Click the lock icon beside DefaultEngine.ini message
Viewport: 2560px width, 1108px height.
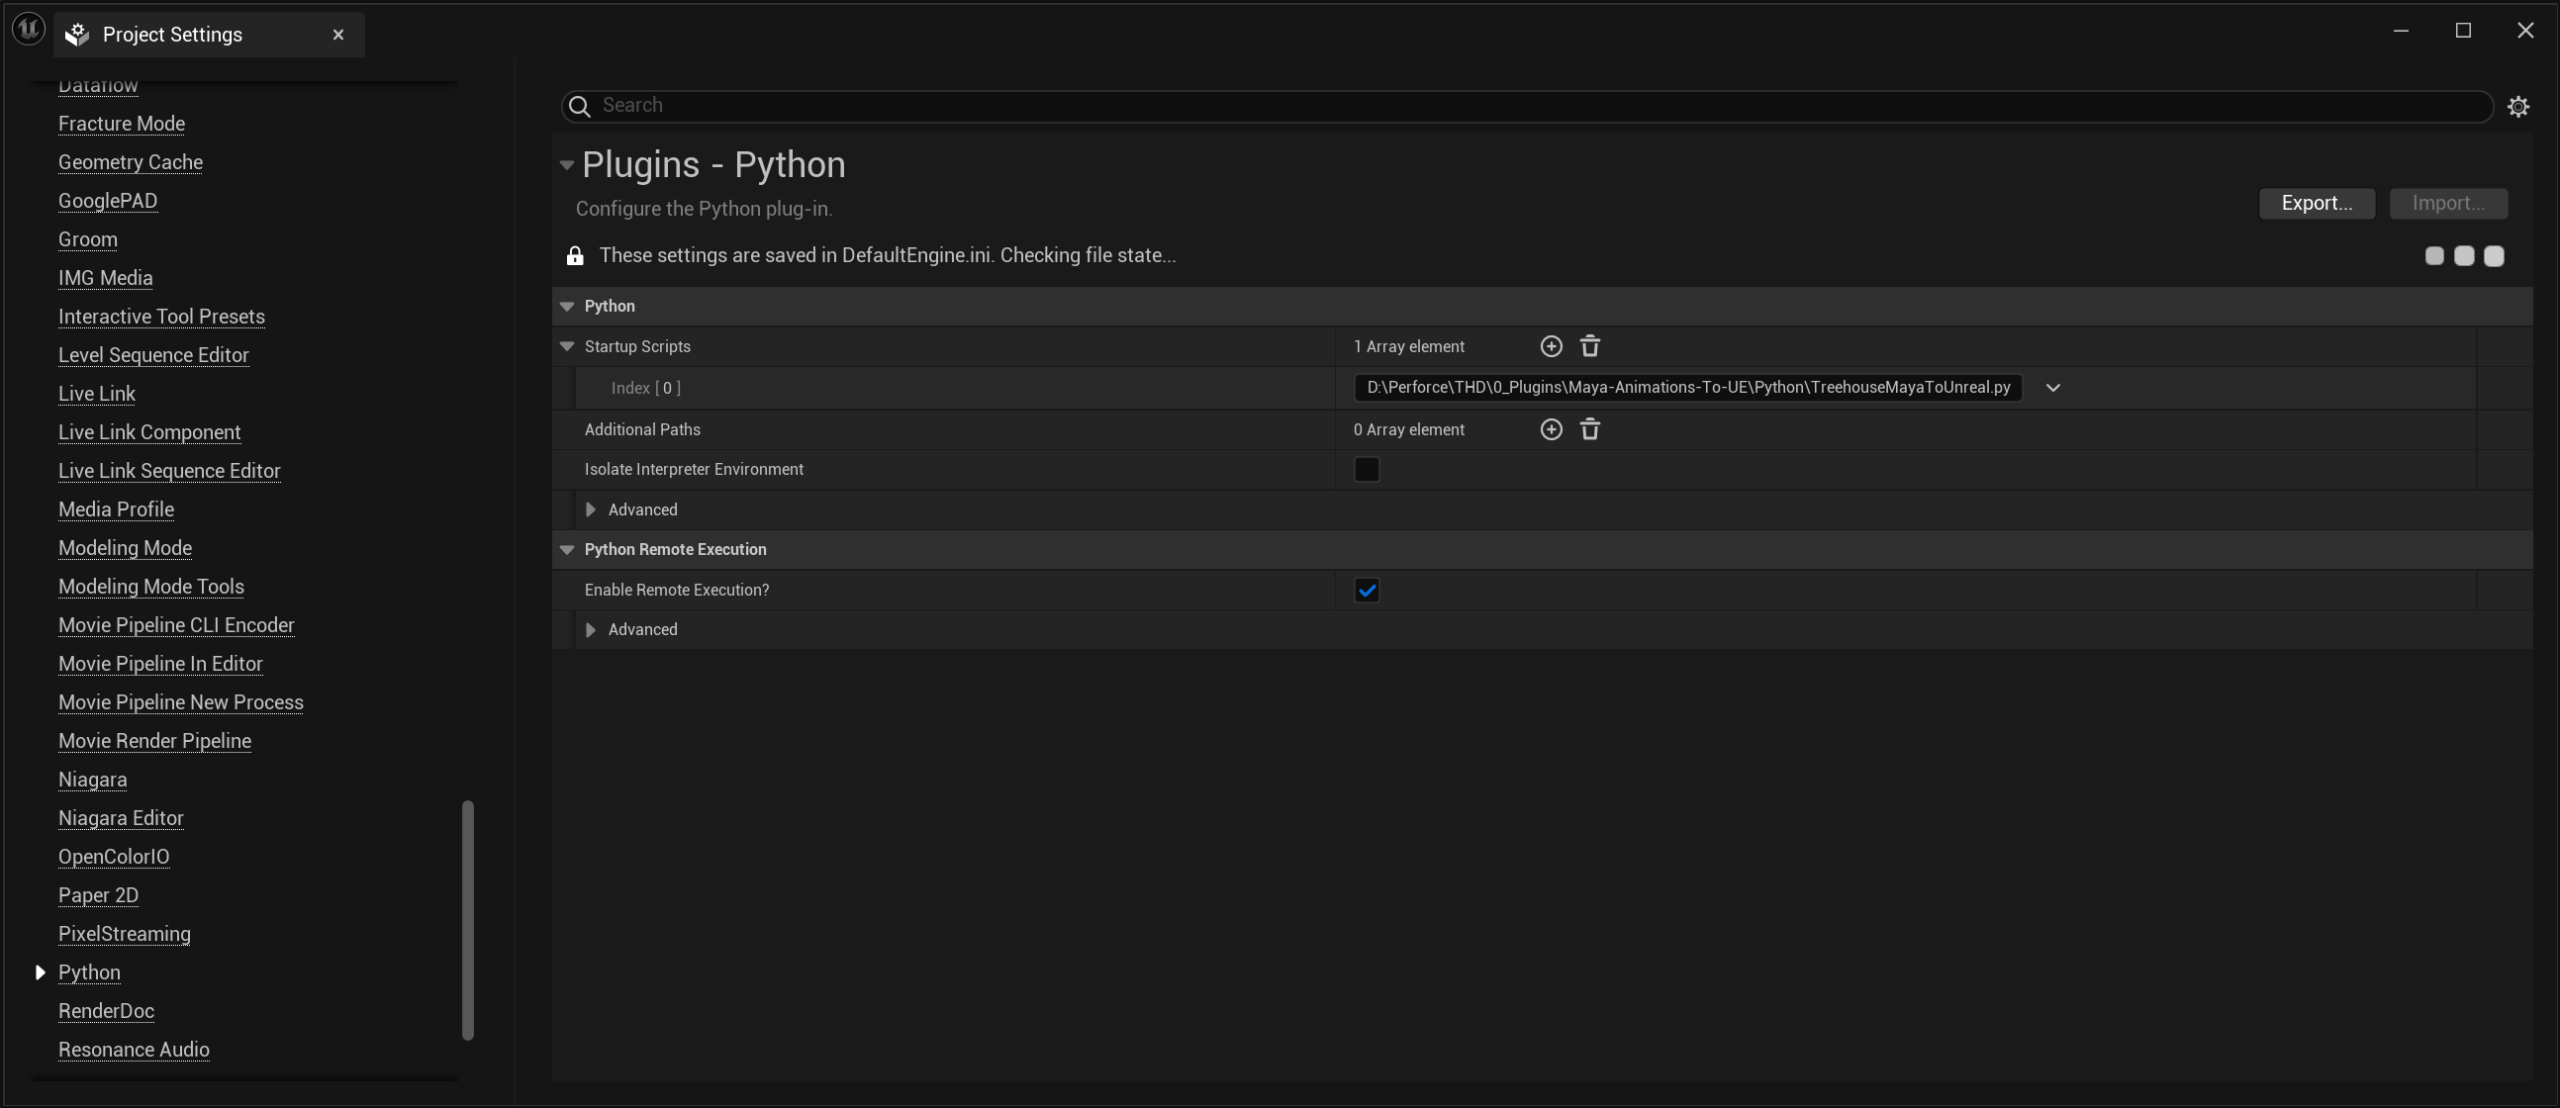[575, 256]
